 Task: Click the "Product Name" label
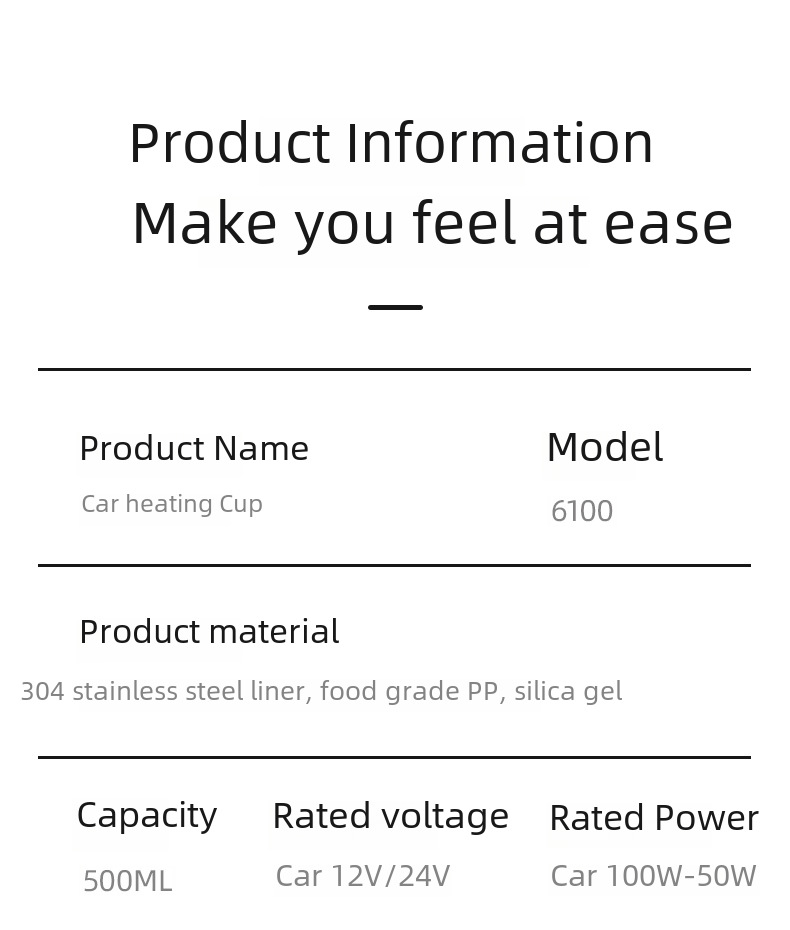tap(194, 449)
